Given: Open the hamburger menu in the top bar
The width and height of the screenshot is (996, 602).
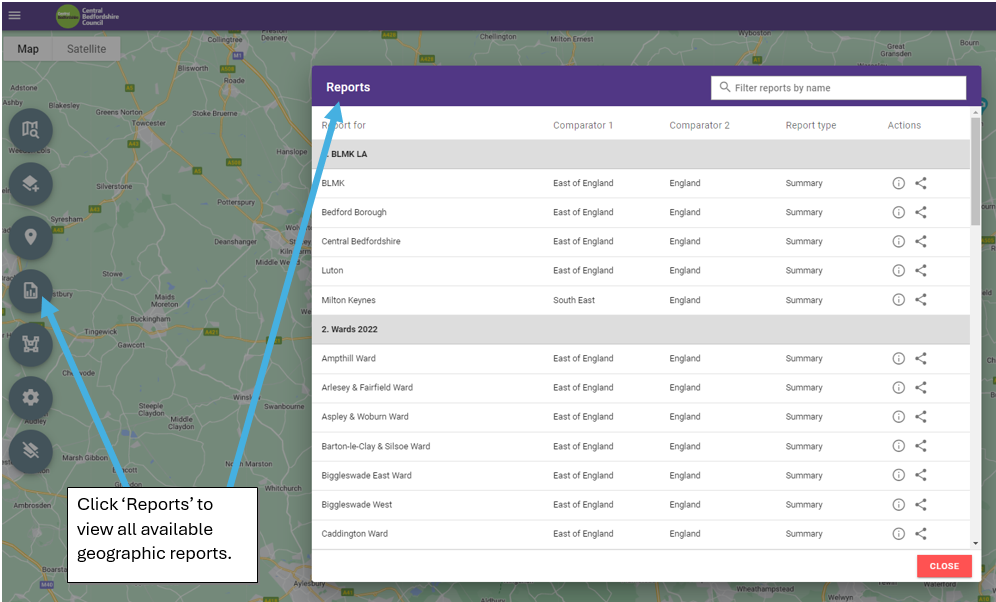Looking at the screenshot, I should (14, 15).
